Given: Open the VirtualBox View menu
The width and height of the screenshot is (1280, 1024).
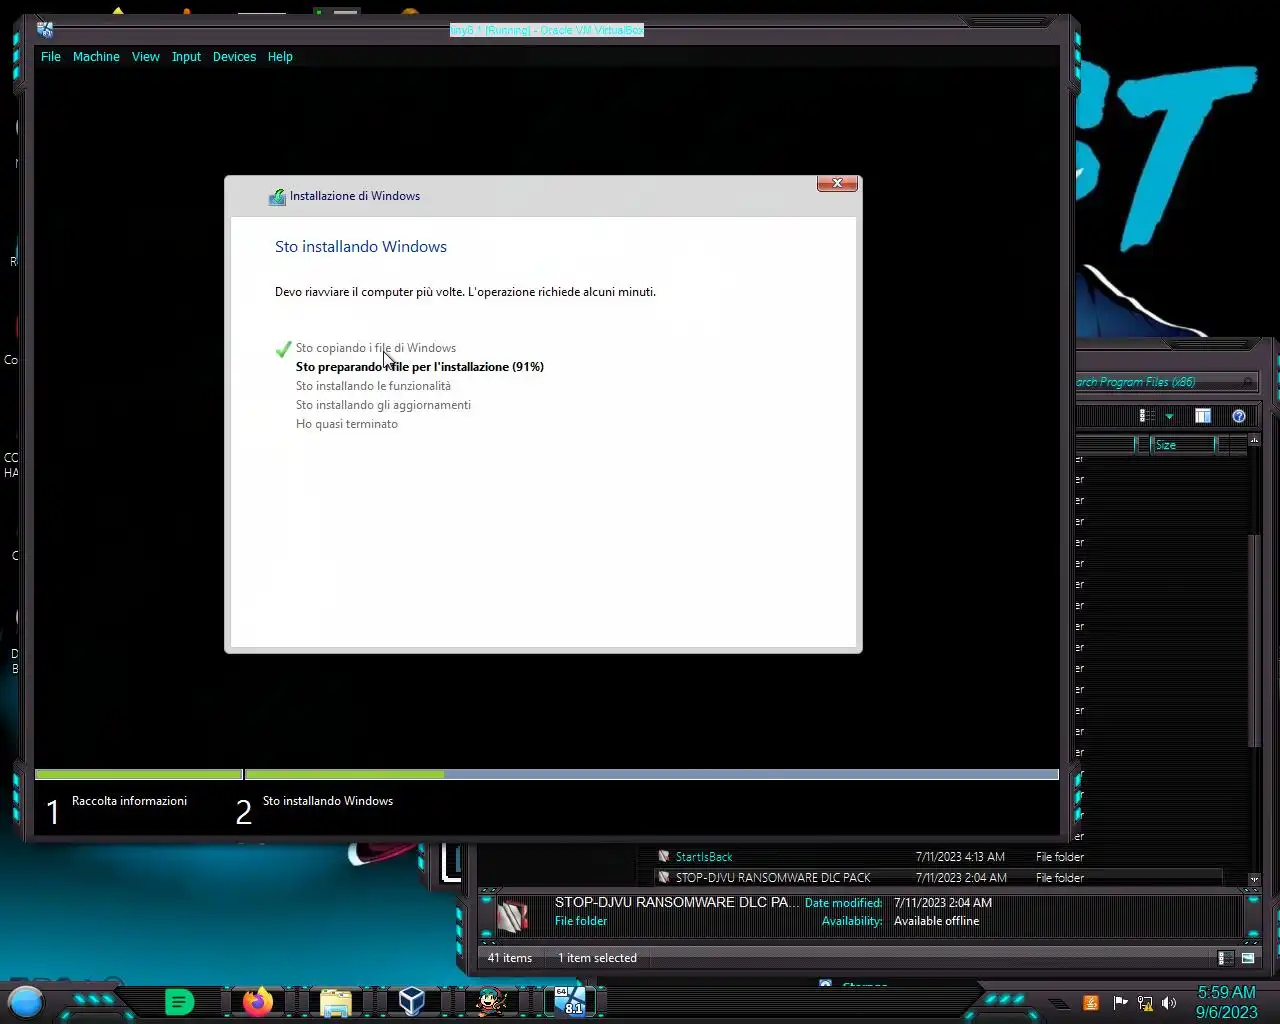Looking at the screenshot, I should [146, 57].
